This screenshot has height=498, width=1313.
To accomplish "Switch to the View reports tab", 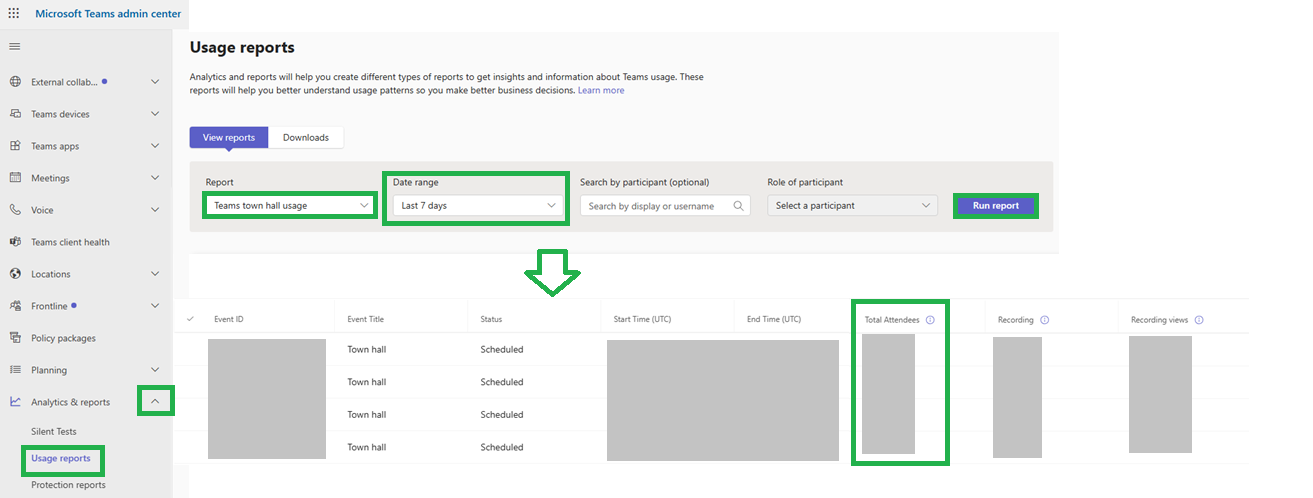I will [x=229, y=138].
